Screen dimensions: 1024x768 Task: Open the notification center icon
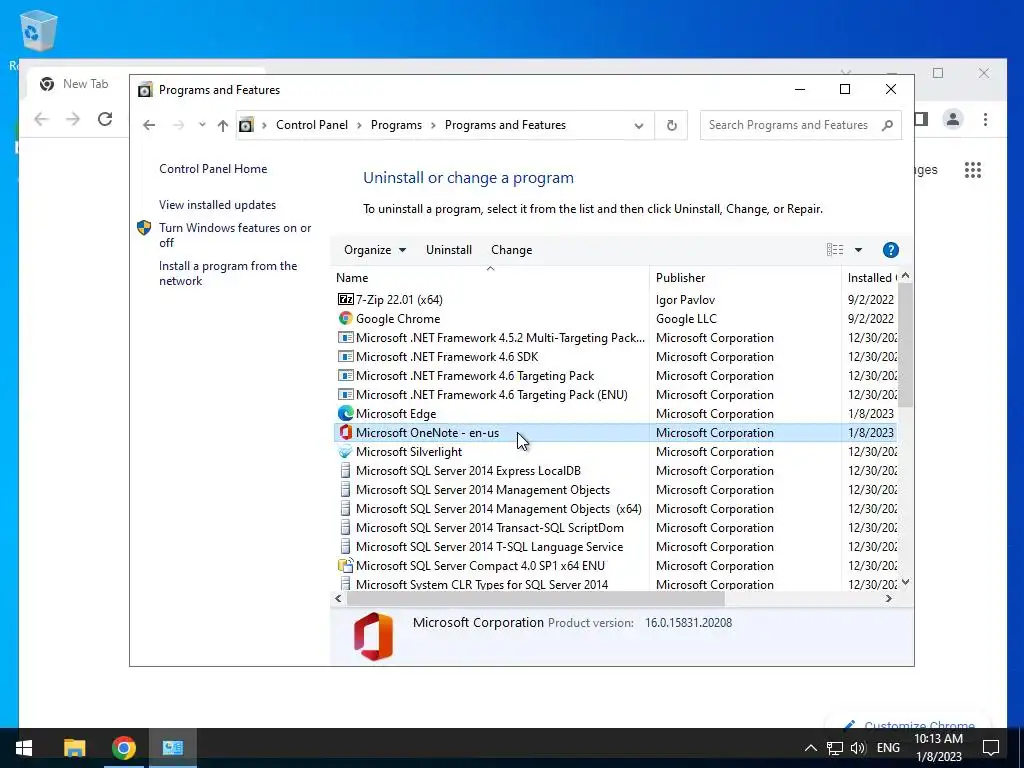tap(991, 748)
